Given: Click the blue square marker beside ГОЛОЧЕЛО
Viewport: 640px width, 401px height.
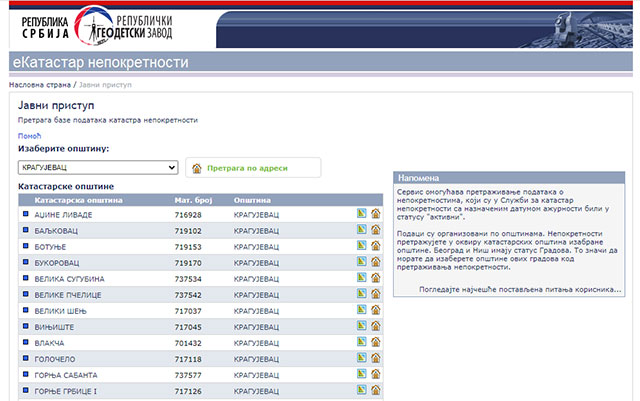Looking at the screenshot, I should (26, 358).
